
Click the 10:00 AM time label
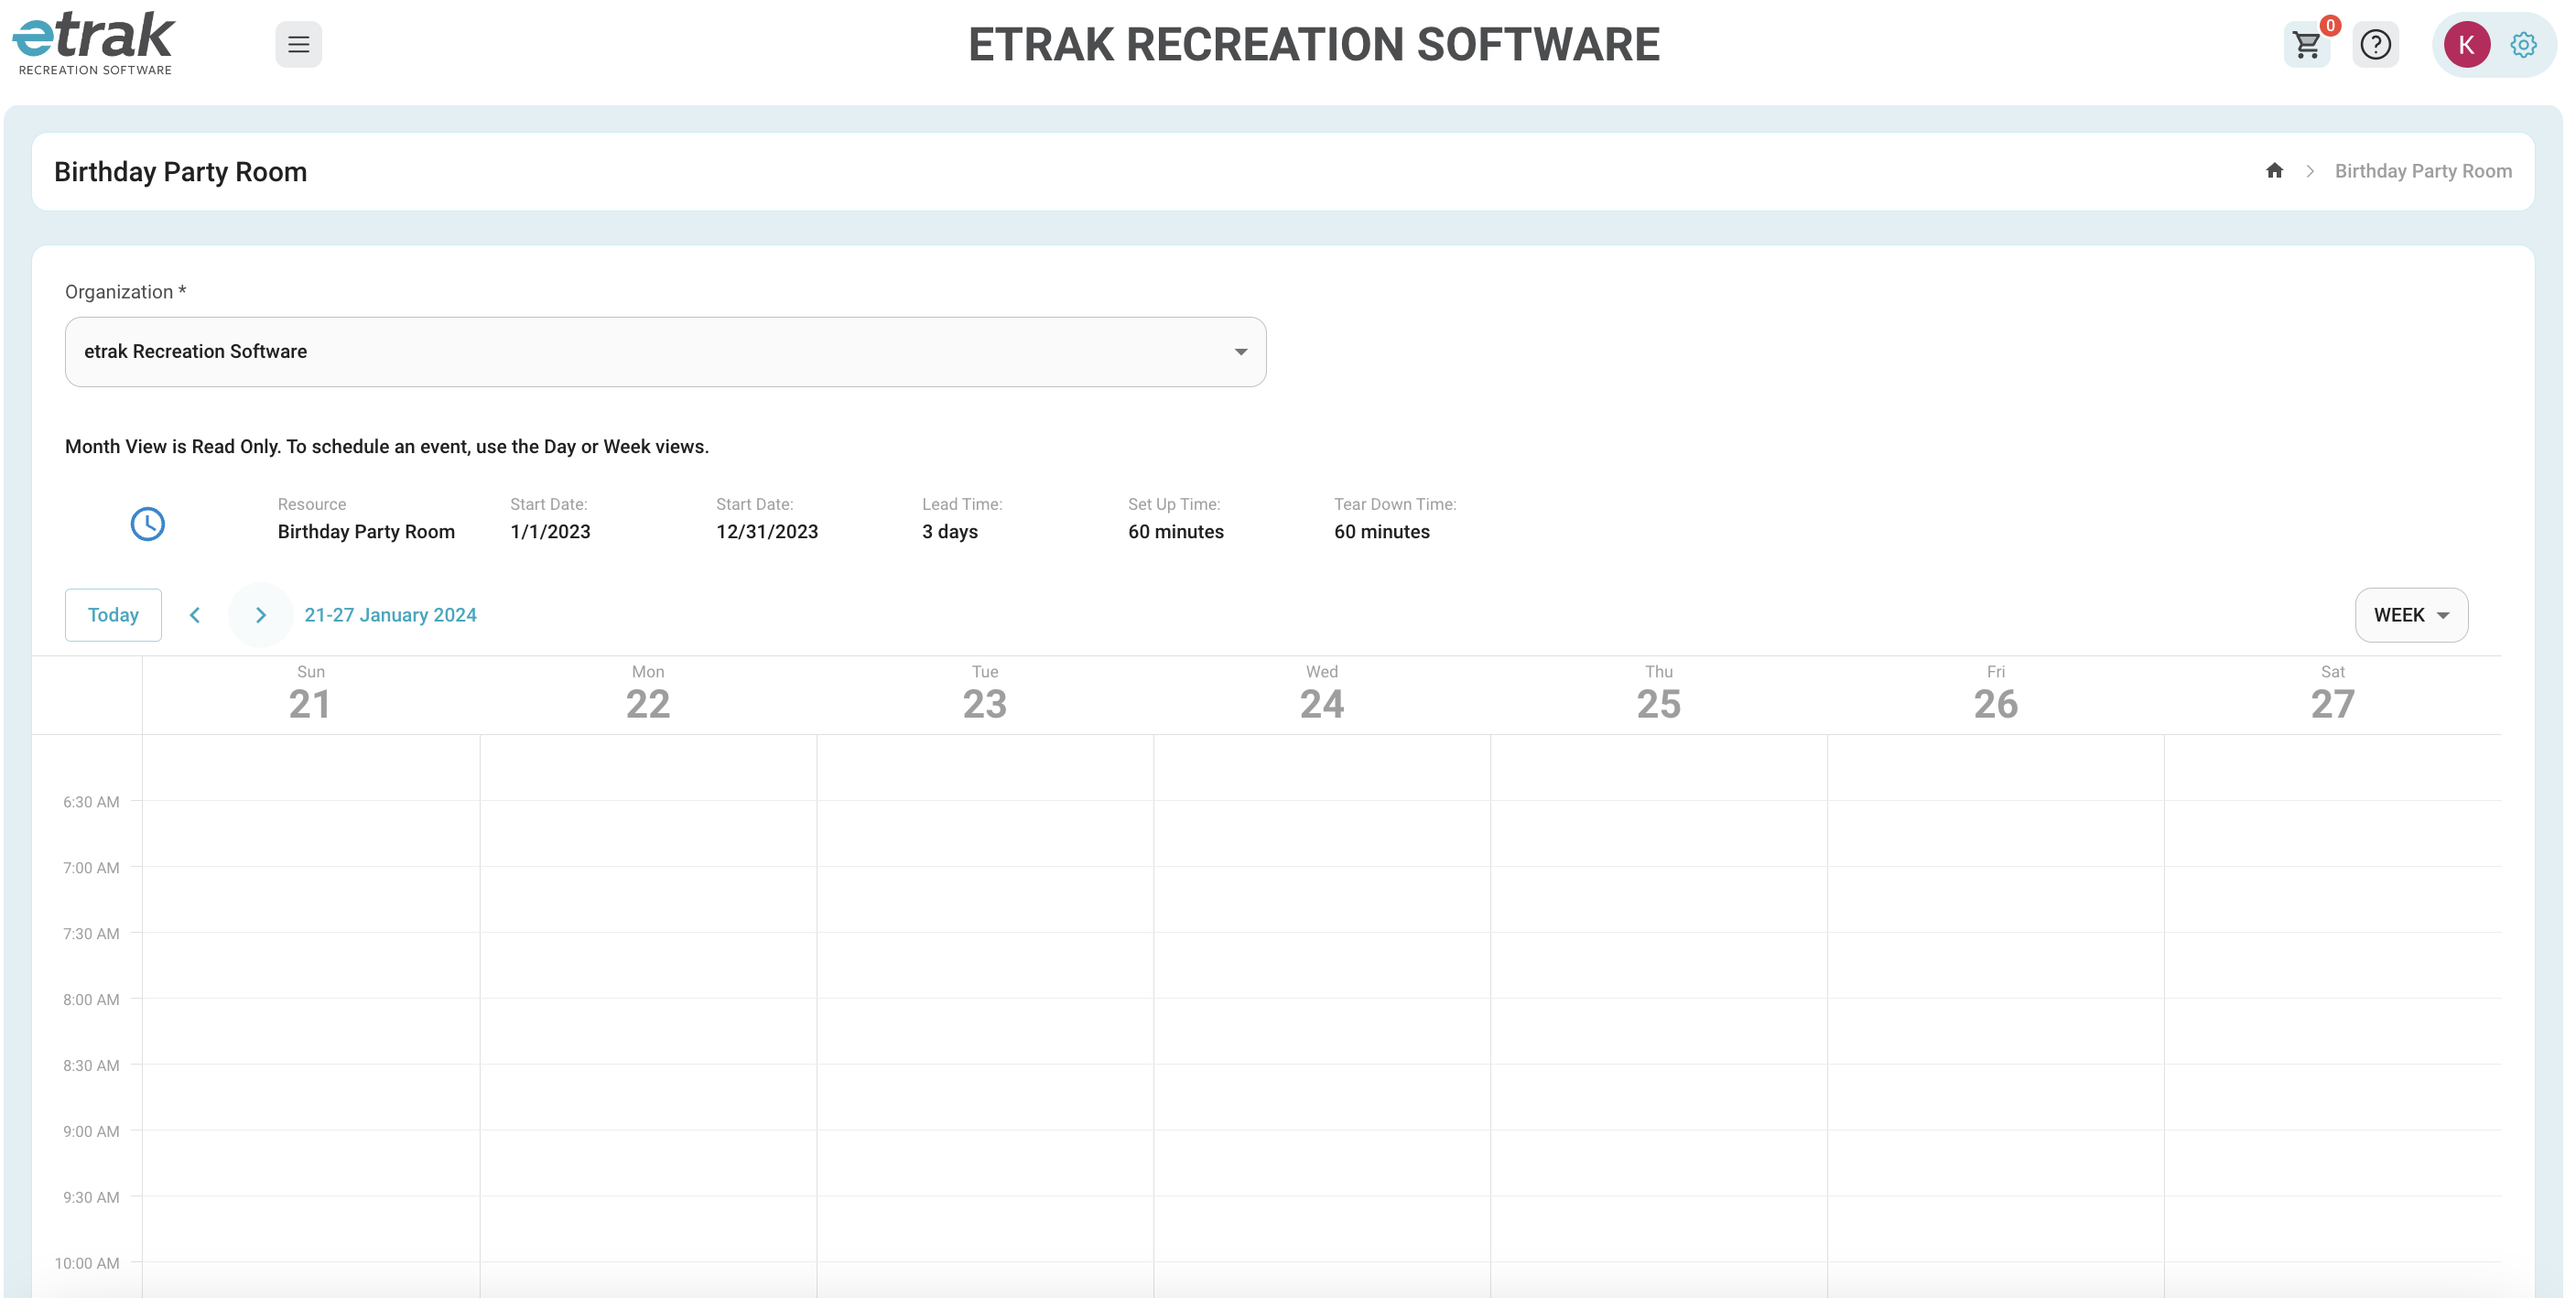tap(87, 1263)
